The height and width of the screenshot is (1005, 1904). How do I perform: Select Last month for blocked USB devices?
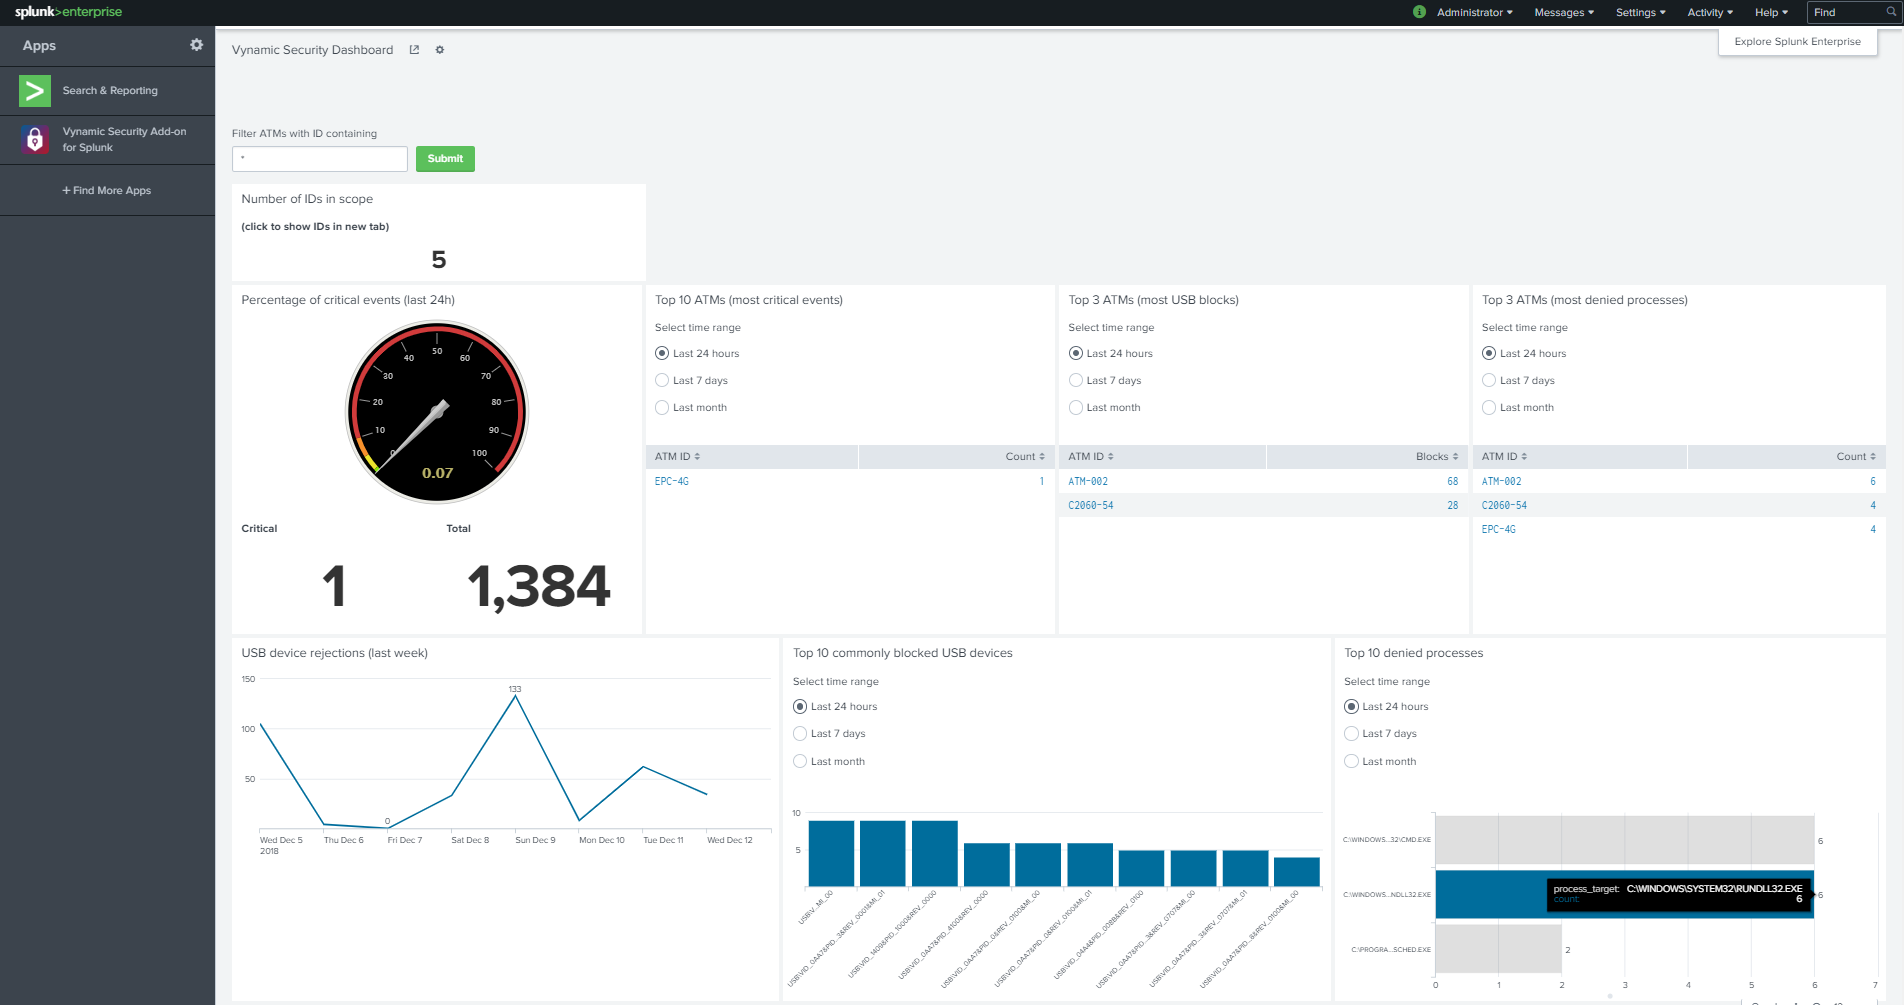[800, 761]
